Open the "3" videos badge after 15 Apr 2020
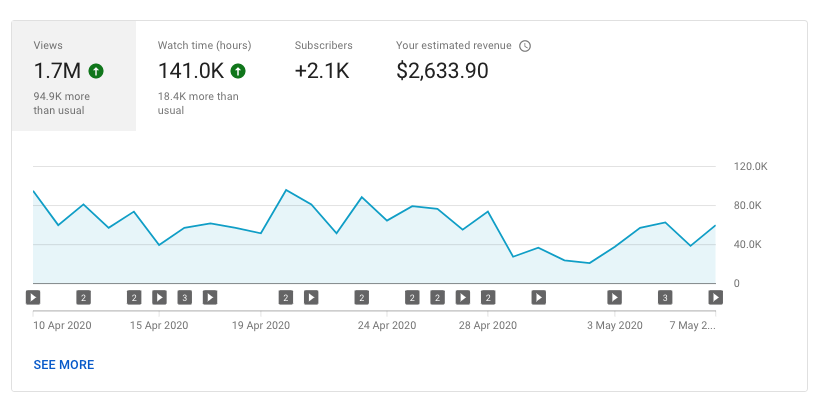This screenshot has height=402, width=817. (184, 297)
